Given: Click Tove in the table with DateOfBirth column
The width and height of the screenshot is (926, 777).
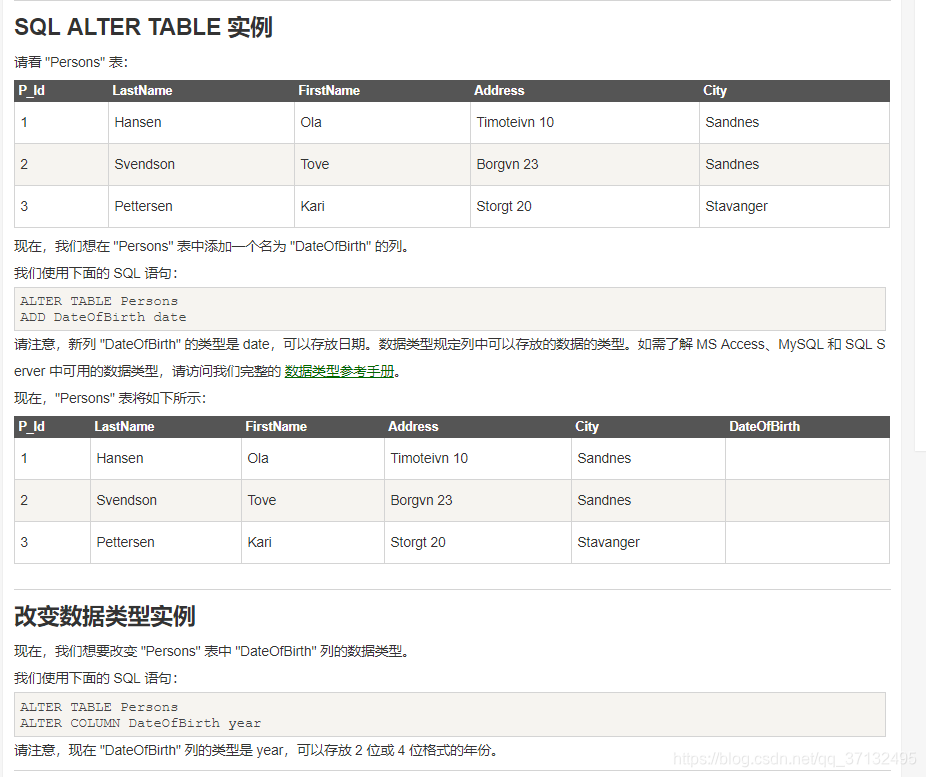Looking at the screenshot, I should tap(262, 500).
